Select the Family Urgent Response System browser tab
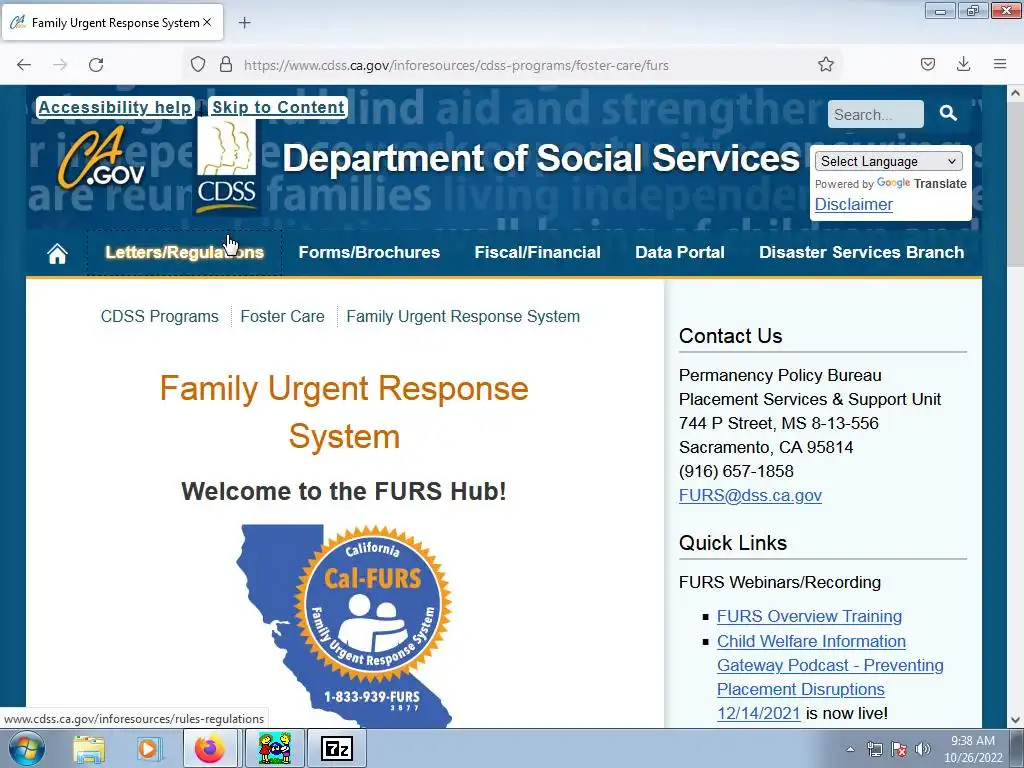1024x768 pixels. click(112, 22)
